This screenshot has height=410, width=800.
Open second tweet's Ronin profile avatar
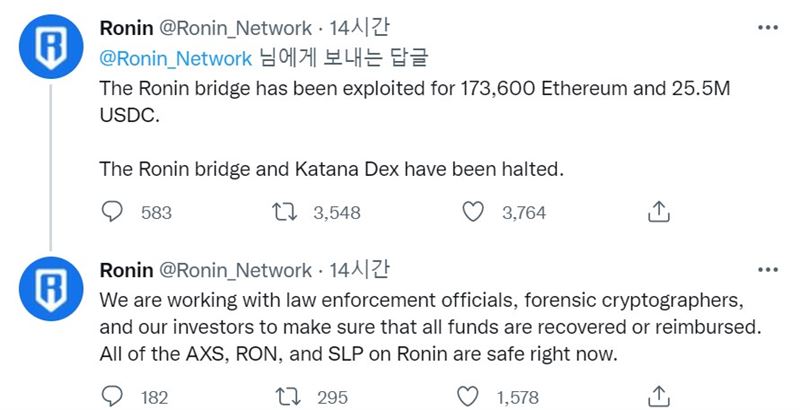pyautogui.click(x=51, y=289)
